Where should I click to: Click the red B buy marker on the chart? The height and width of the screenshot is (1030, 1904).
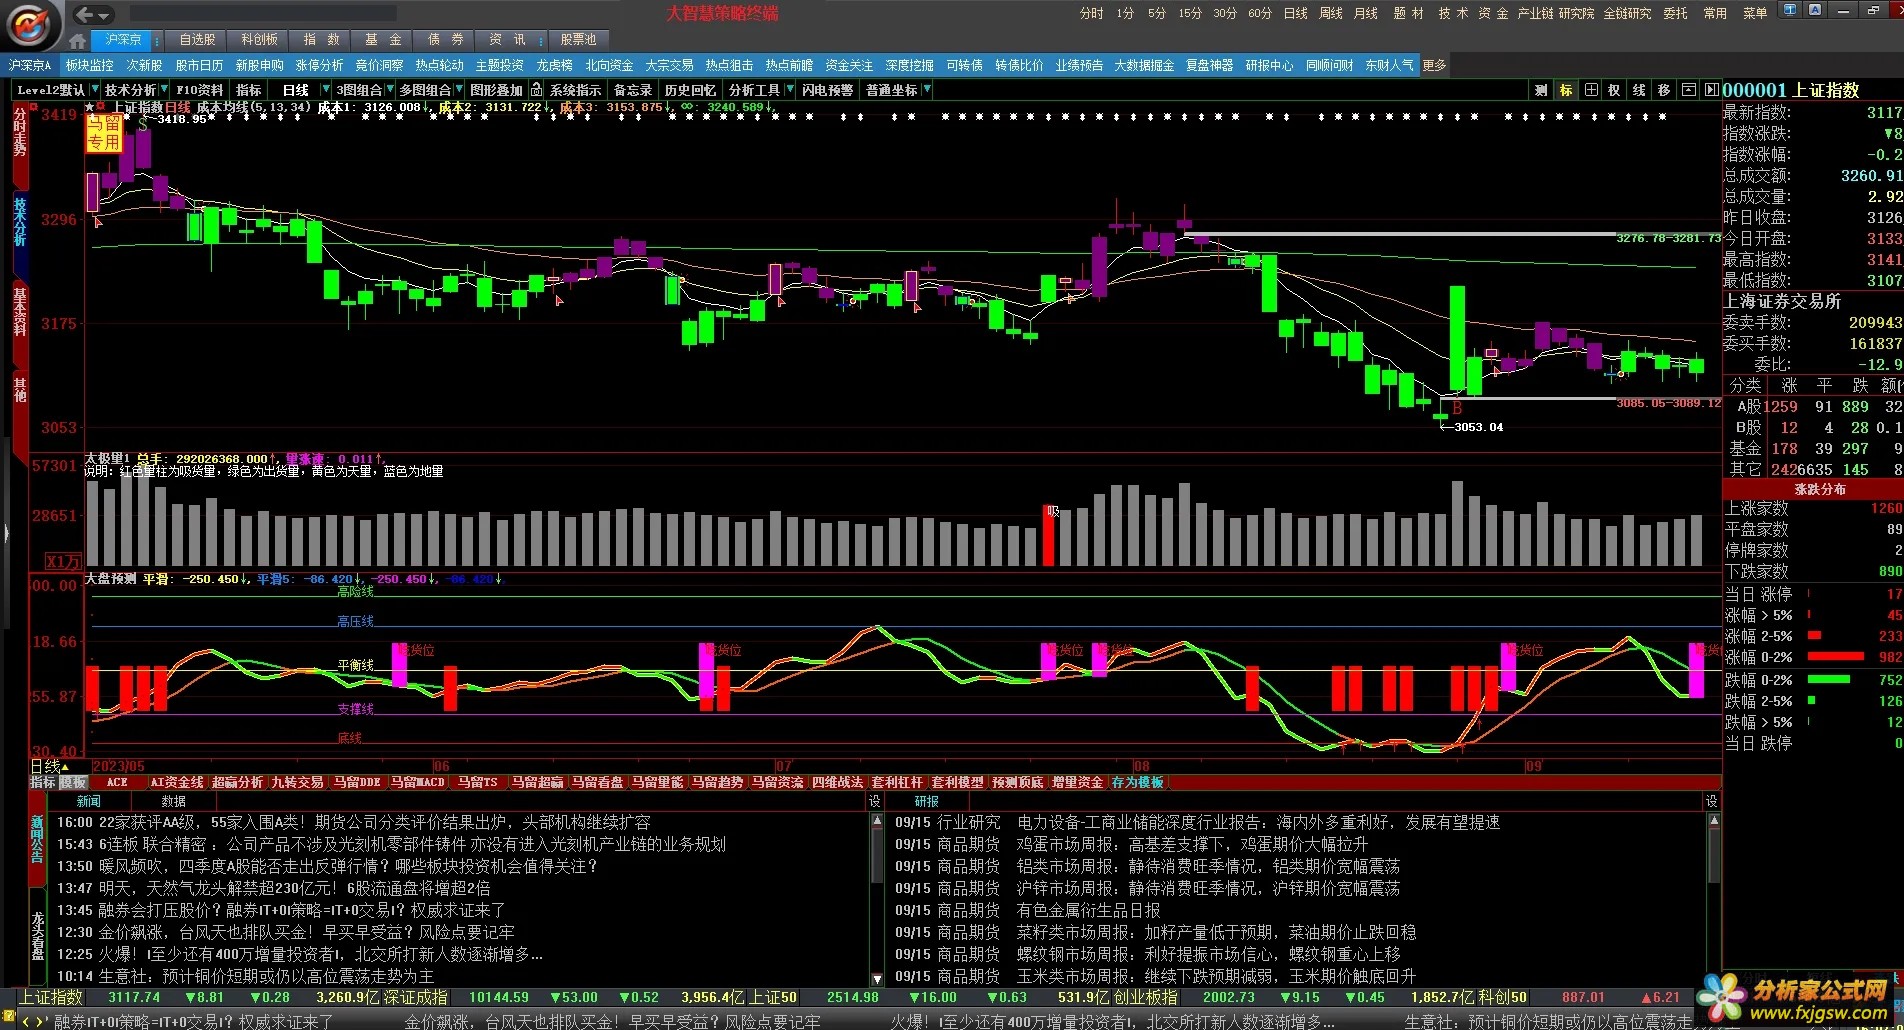[1457, 408]
